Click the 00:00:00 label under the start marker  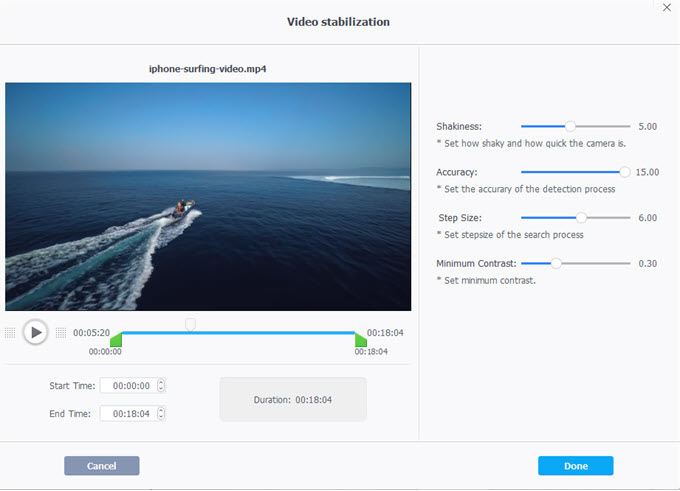point(105,351)
